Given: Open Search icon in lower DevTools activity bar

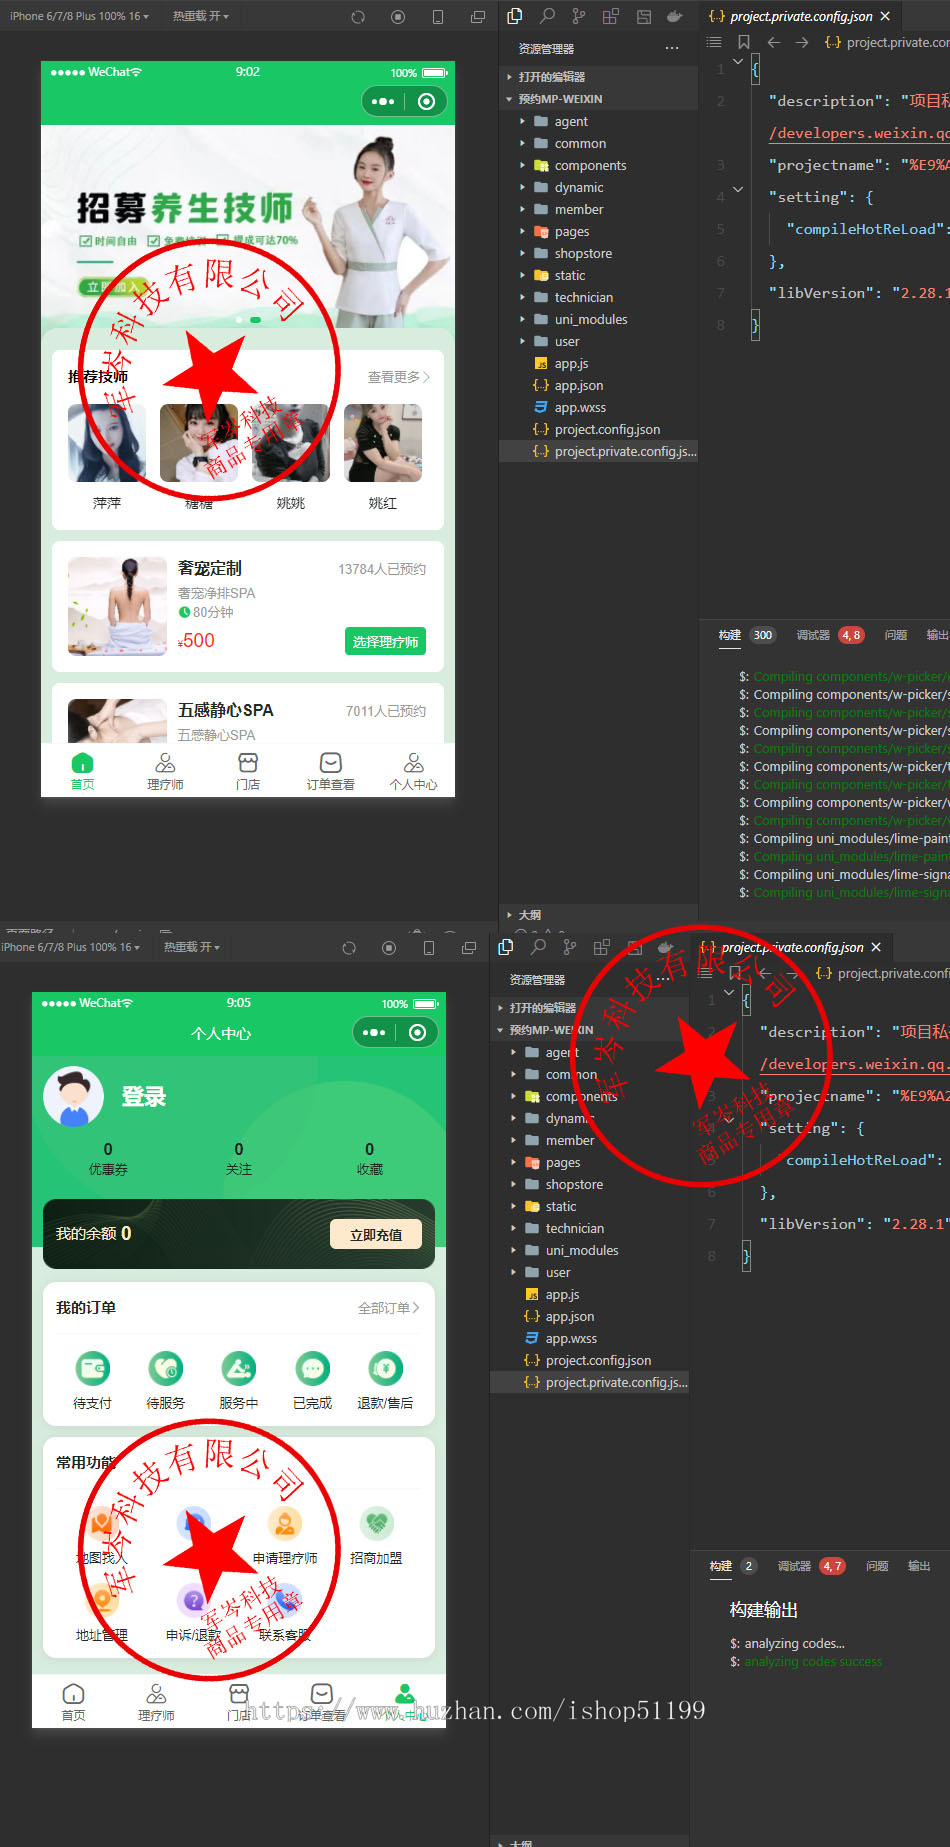Looking at the screenshot, I should [538, 947].
